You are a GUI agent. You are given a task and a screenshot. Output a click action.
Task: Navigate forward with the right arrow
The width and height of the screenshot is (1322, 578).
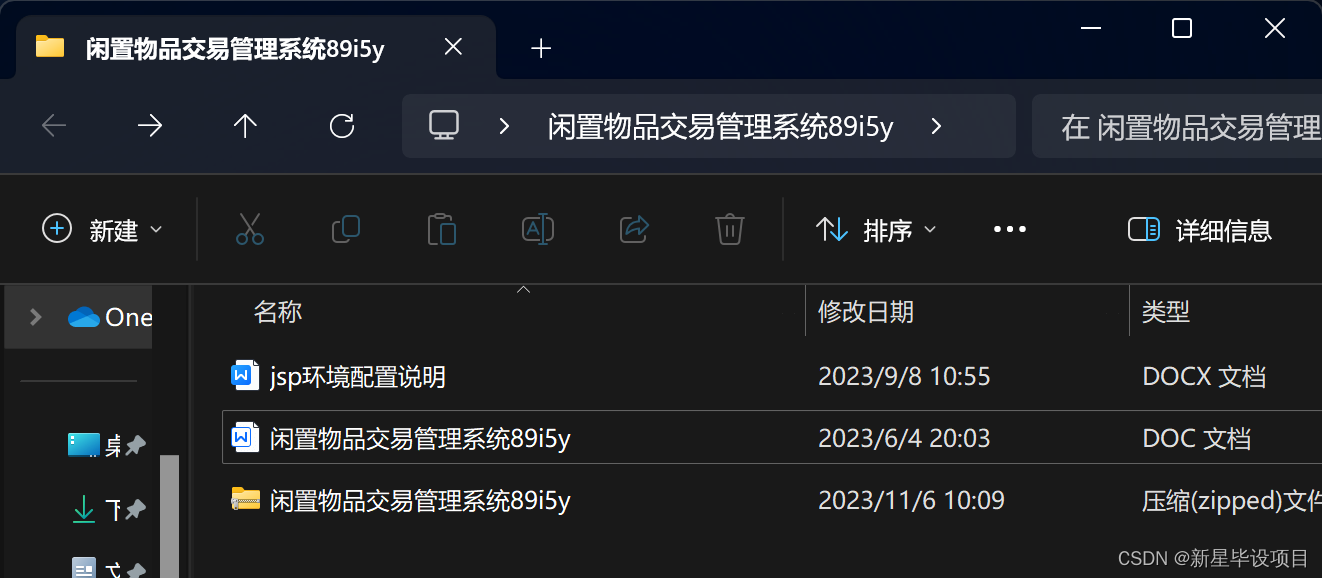point(150,126)
